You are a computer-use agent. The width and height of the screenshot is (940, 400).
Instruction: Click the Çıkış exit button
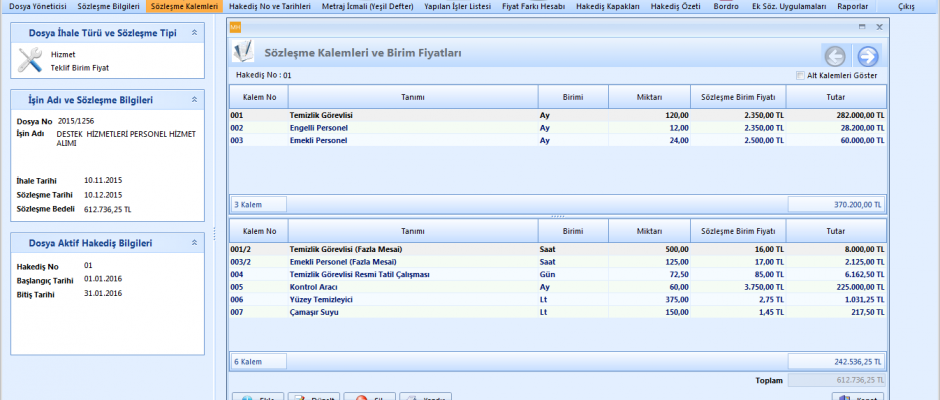coord(906,7)
